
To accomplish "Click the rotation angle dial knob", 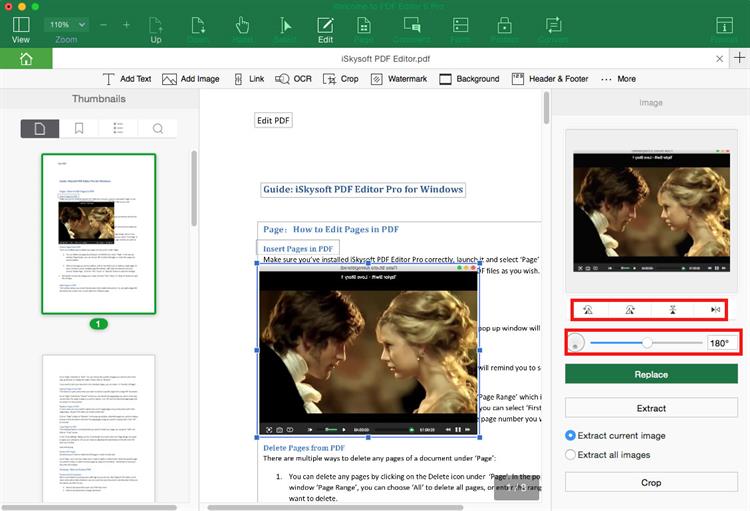I will (x=576, y=343).
